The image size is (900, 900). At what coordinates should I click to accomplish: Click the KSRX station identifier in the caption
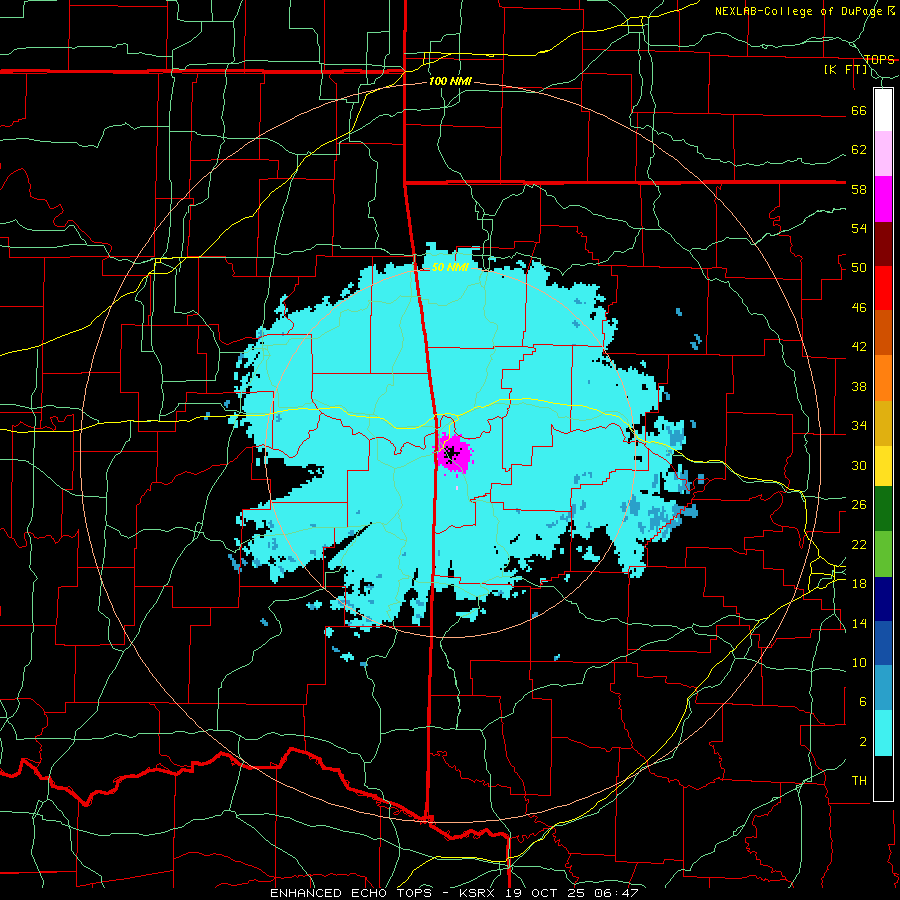pyautogui.click(x=479, y=893)
